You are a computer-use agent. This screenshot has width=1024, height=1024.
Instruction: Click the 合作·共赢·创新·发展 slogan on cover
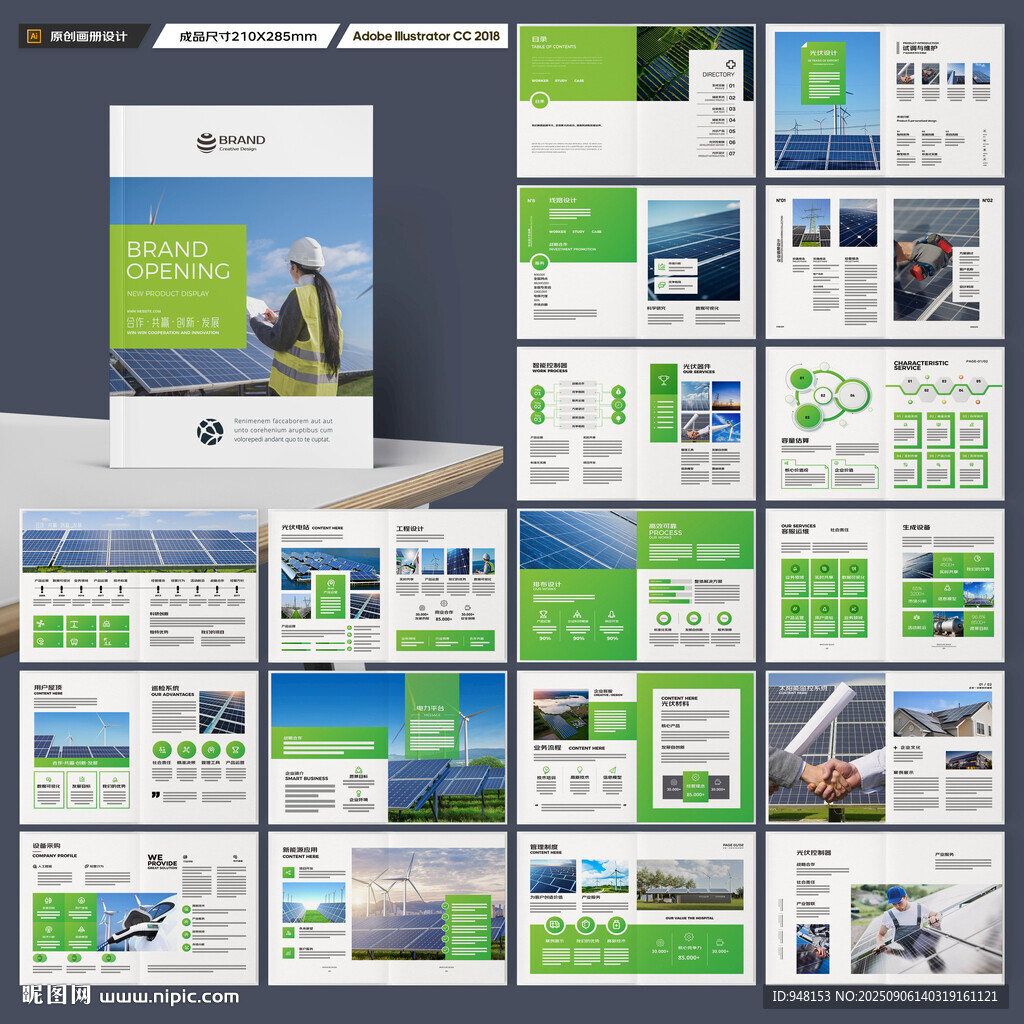173,322
